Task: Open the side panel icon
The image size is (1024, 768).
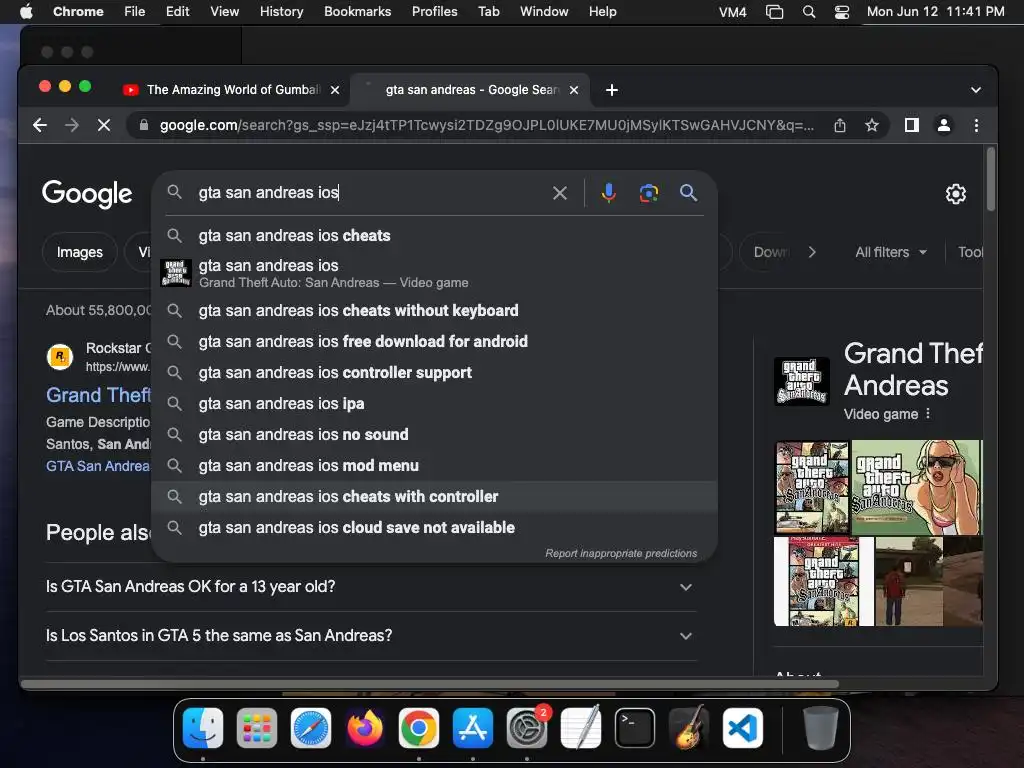Action: [x=912, y=125]
